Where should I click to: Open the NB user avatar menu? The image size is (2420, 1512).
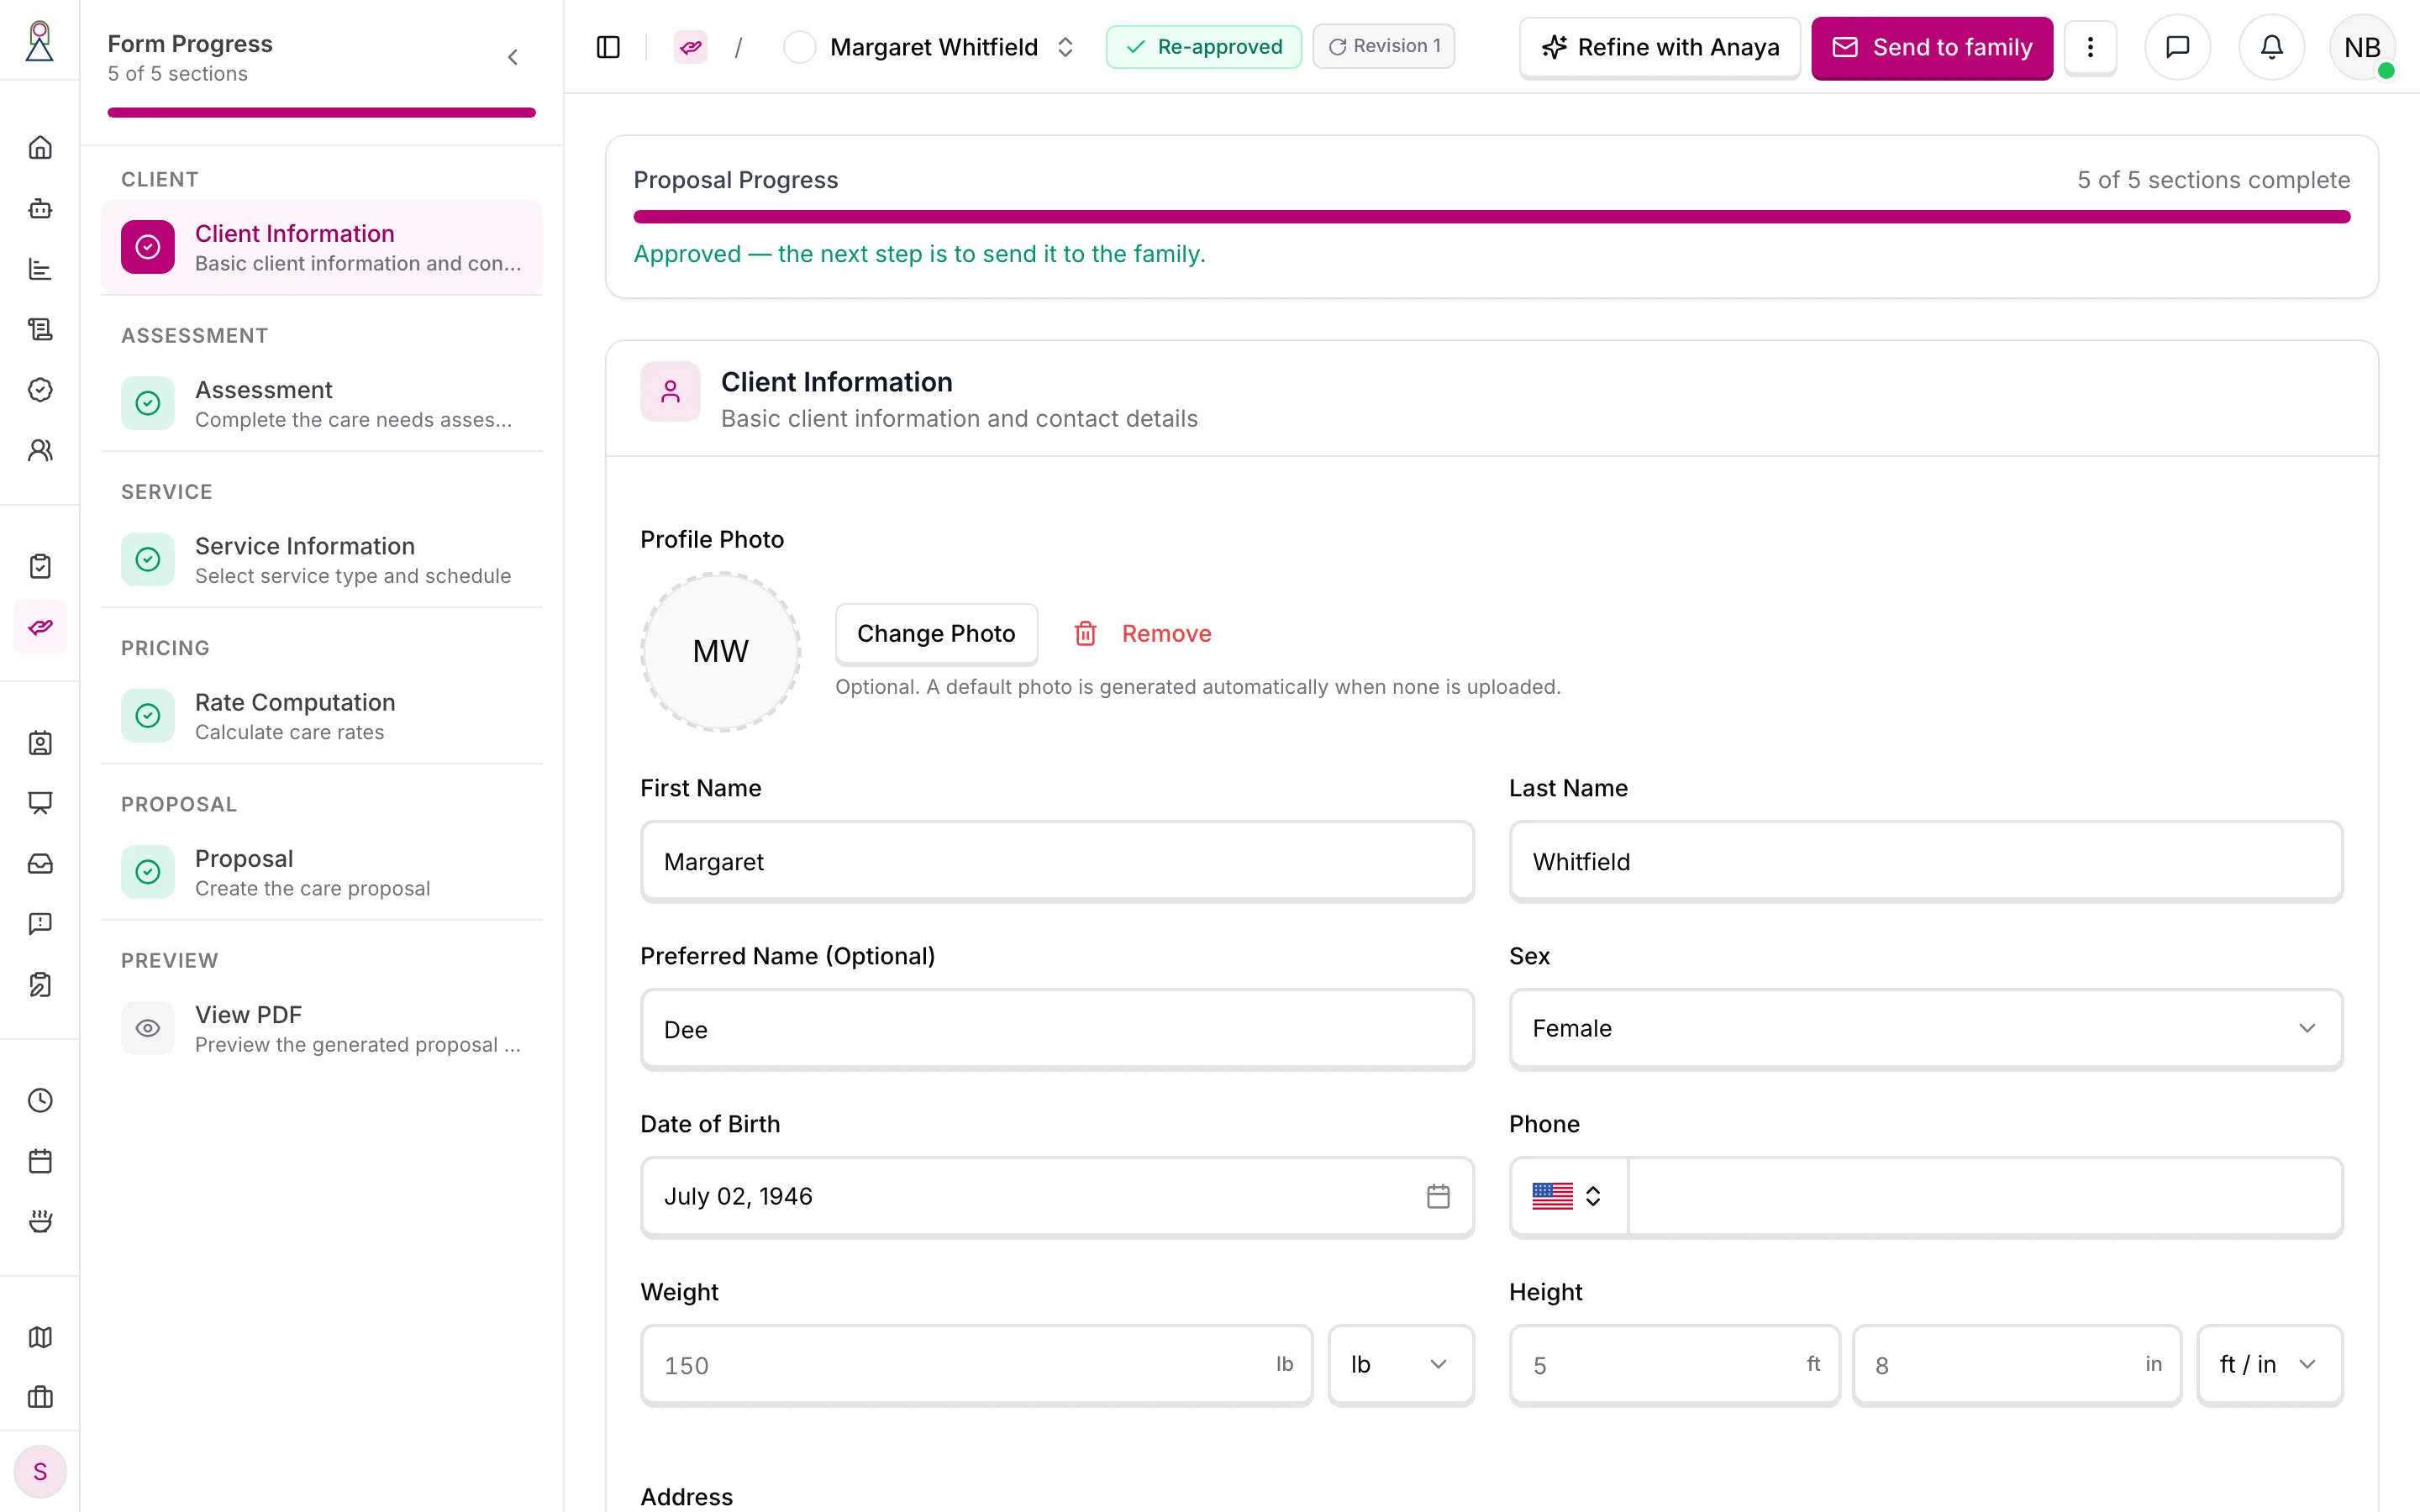[2362, 47]
